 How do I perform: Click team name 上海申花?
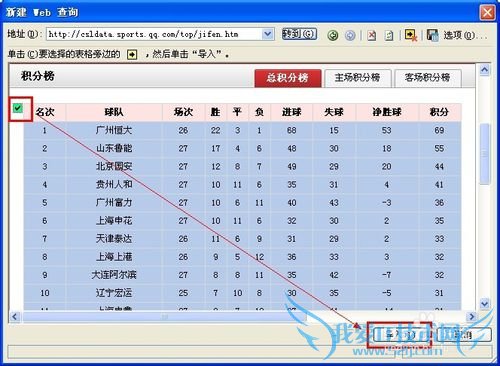114,220
